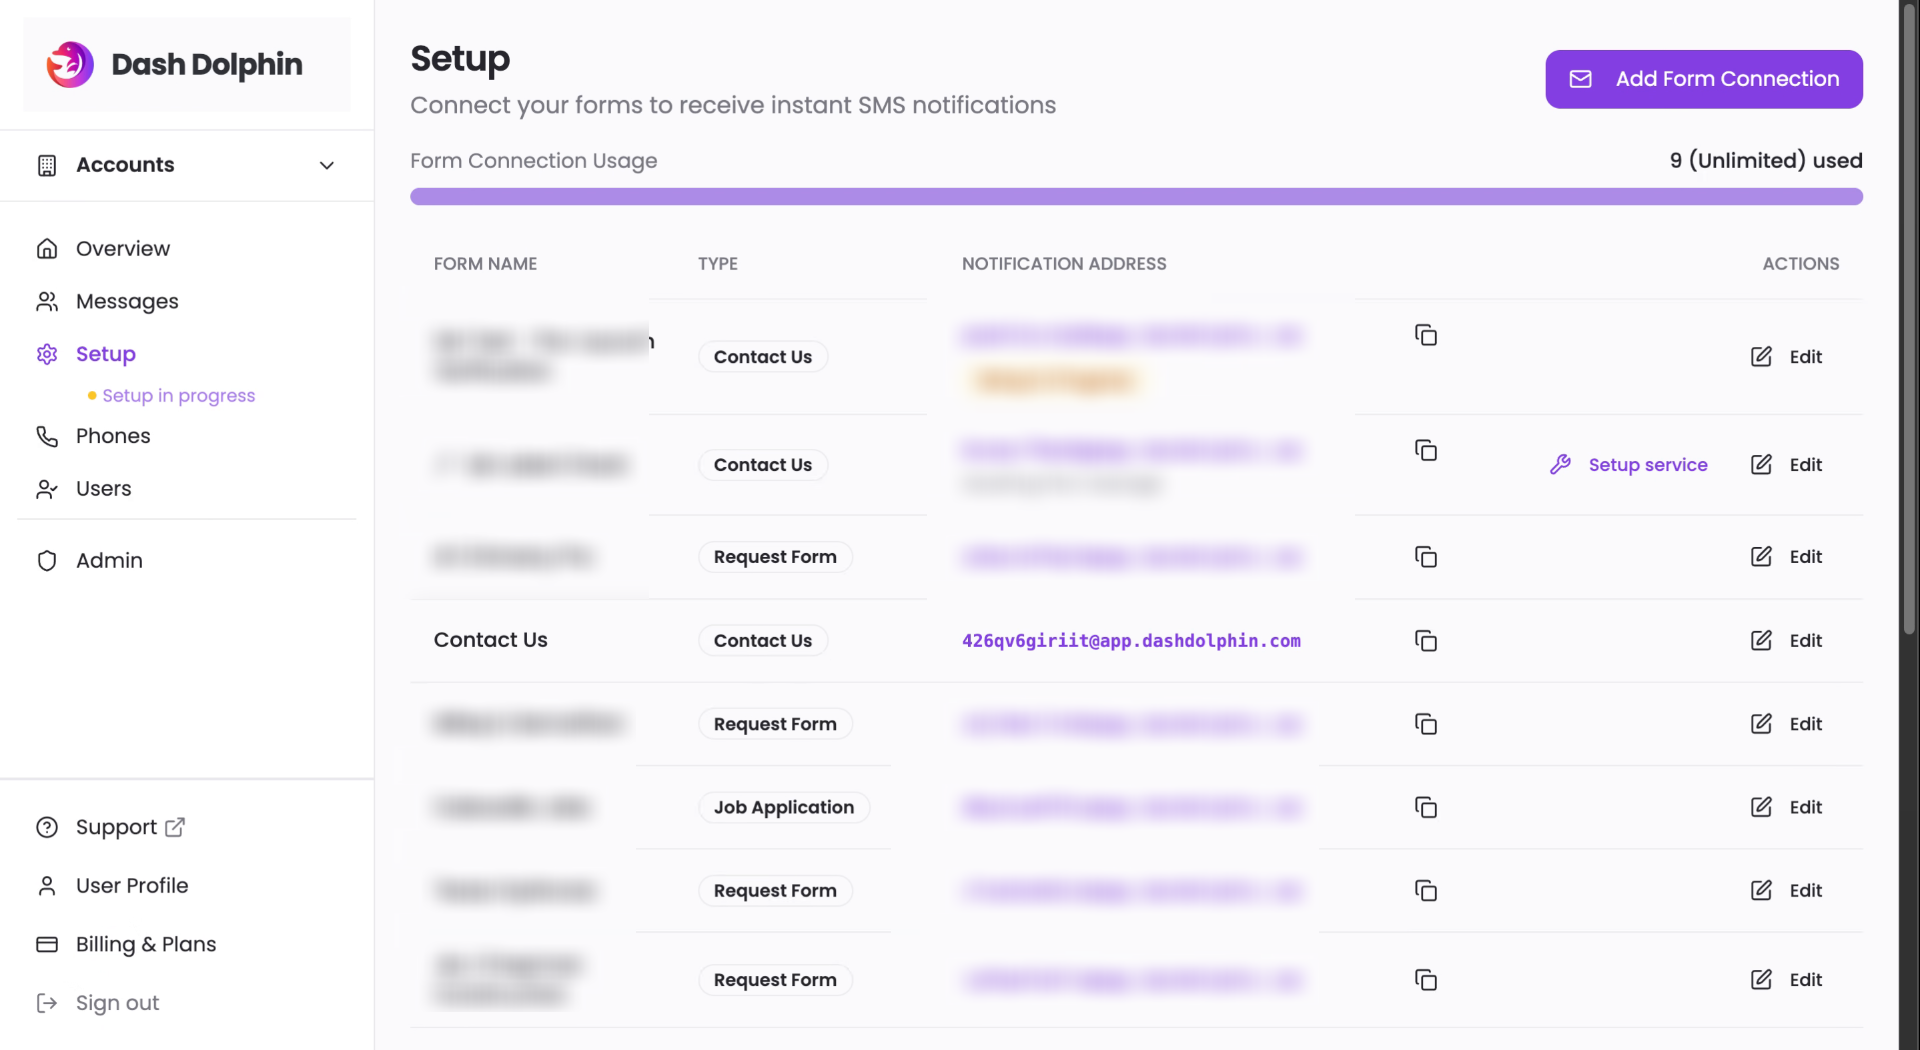
Task: Click Job Application type badge
Action: [x=784, y=807]
